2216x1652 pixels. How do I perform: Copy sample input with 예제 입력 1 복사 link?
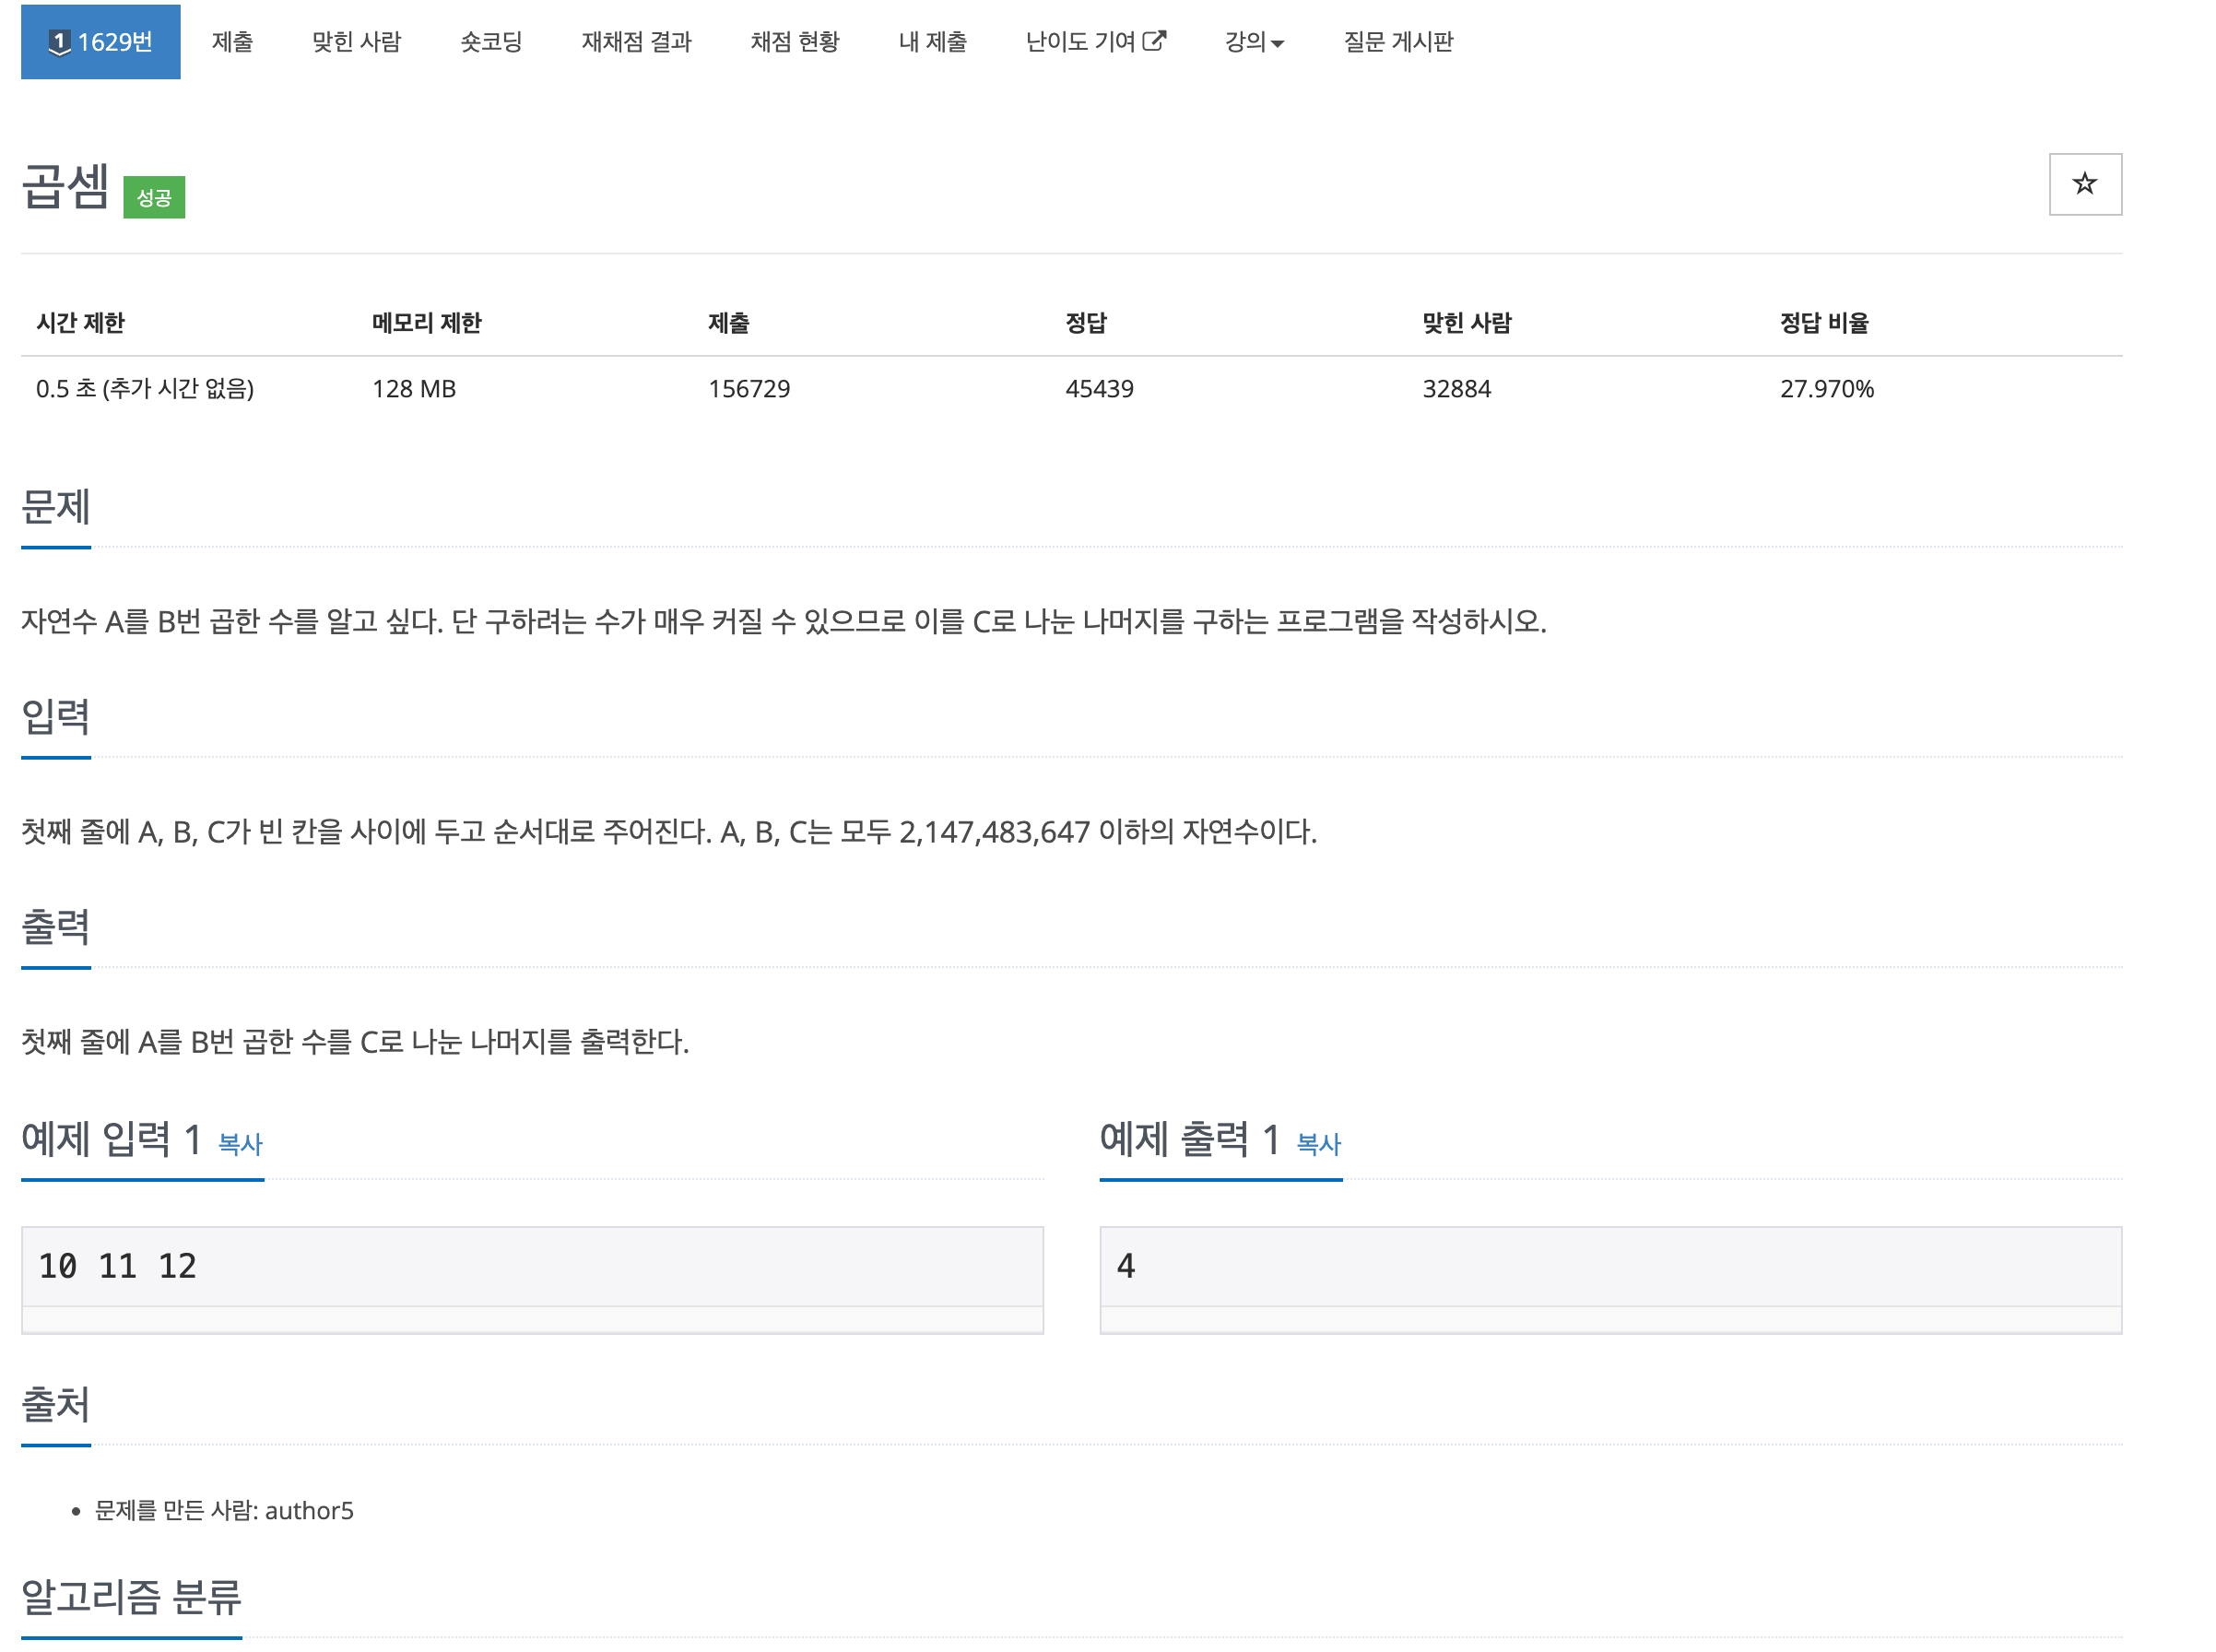239,1145
